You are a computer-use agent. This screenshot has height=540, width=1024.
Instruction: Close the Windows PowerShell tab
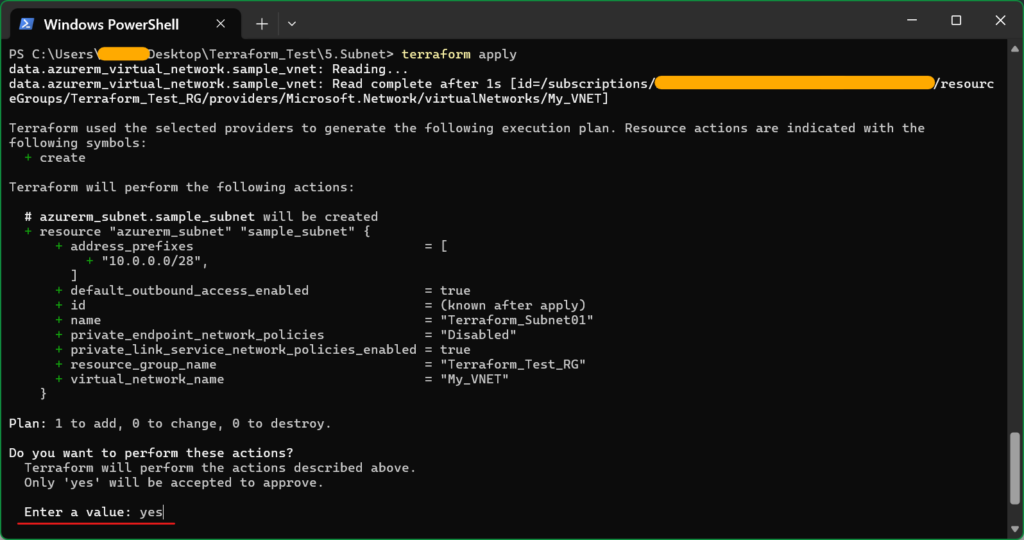point(221,24)
